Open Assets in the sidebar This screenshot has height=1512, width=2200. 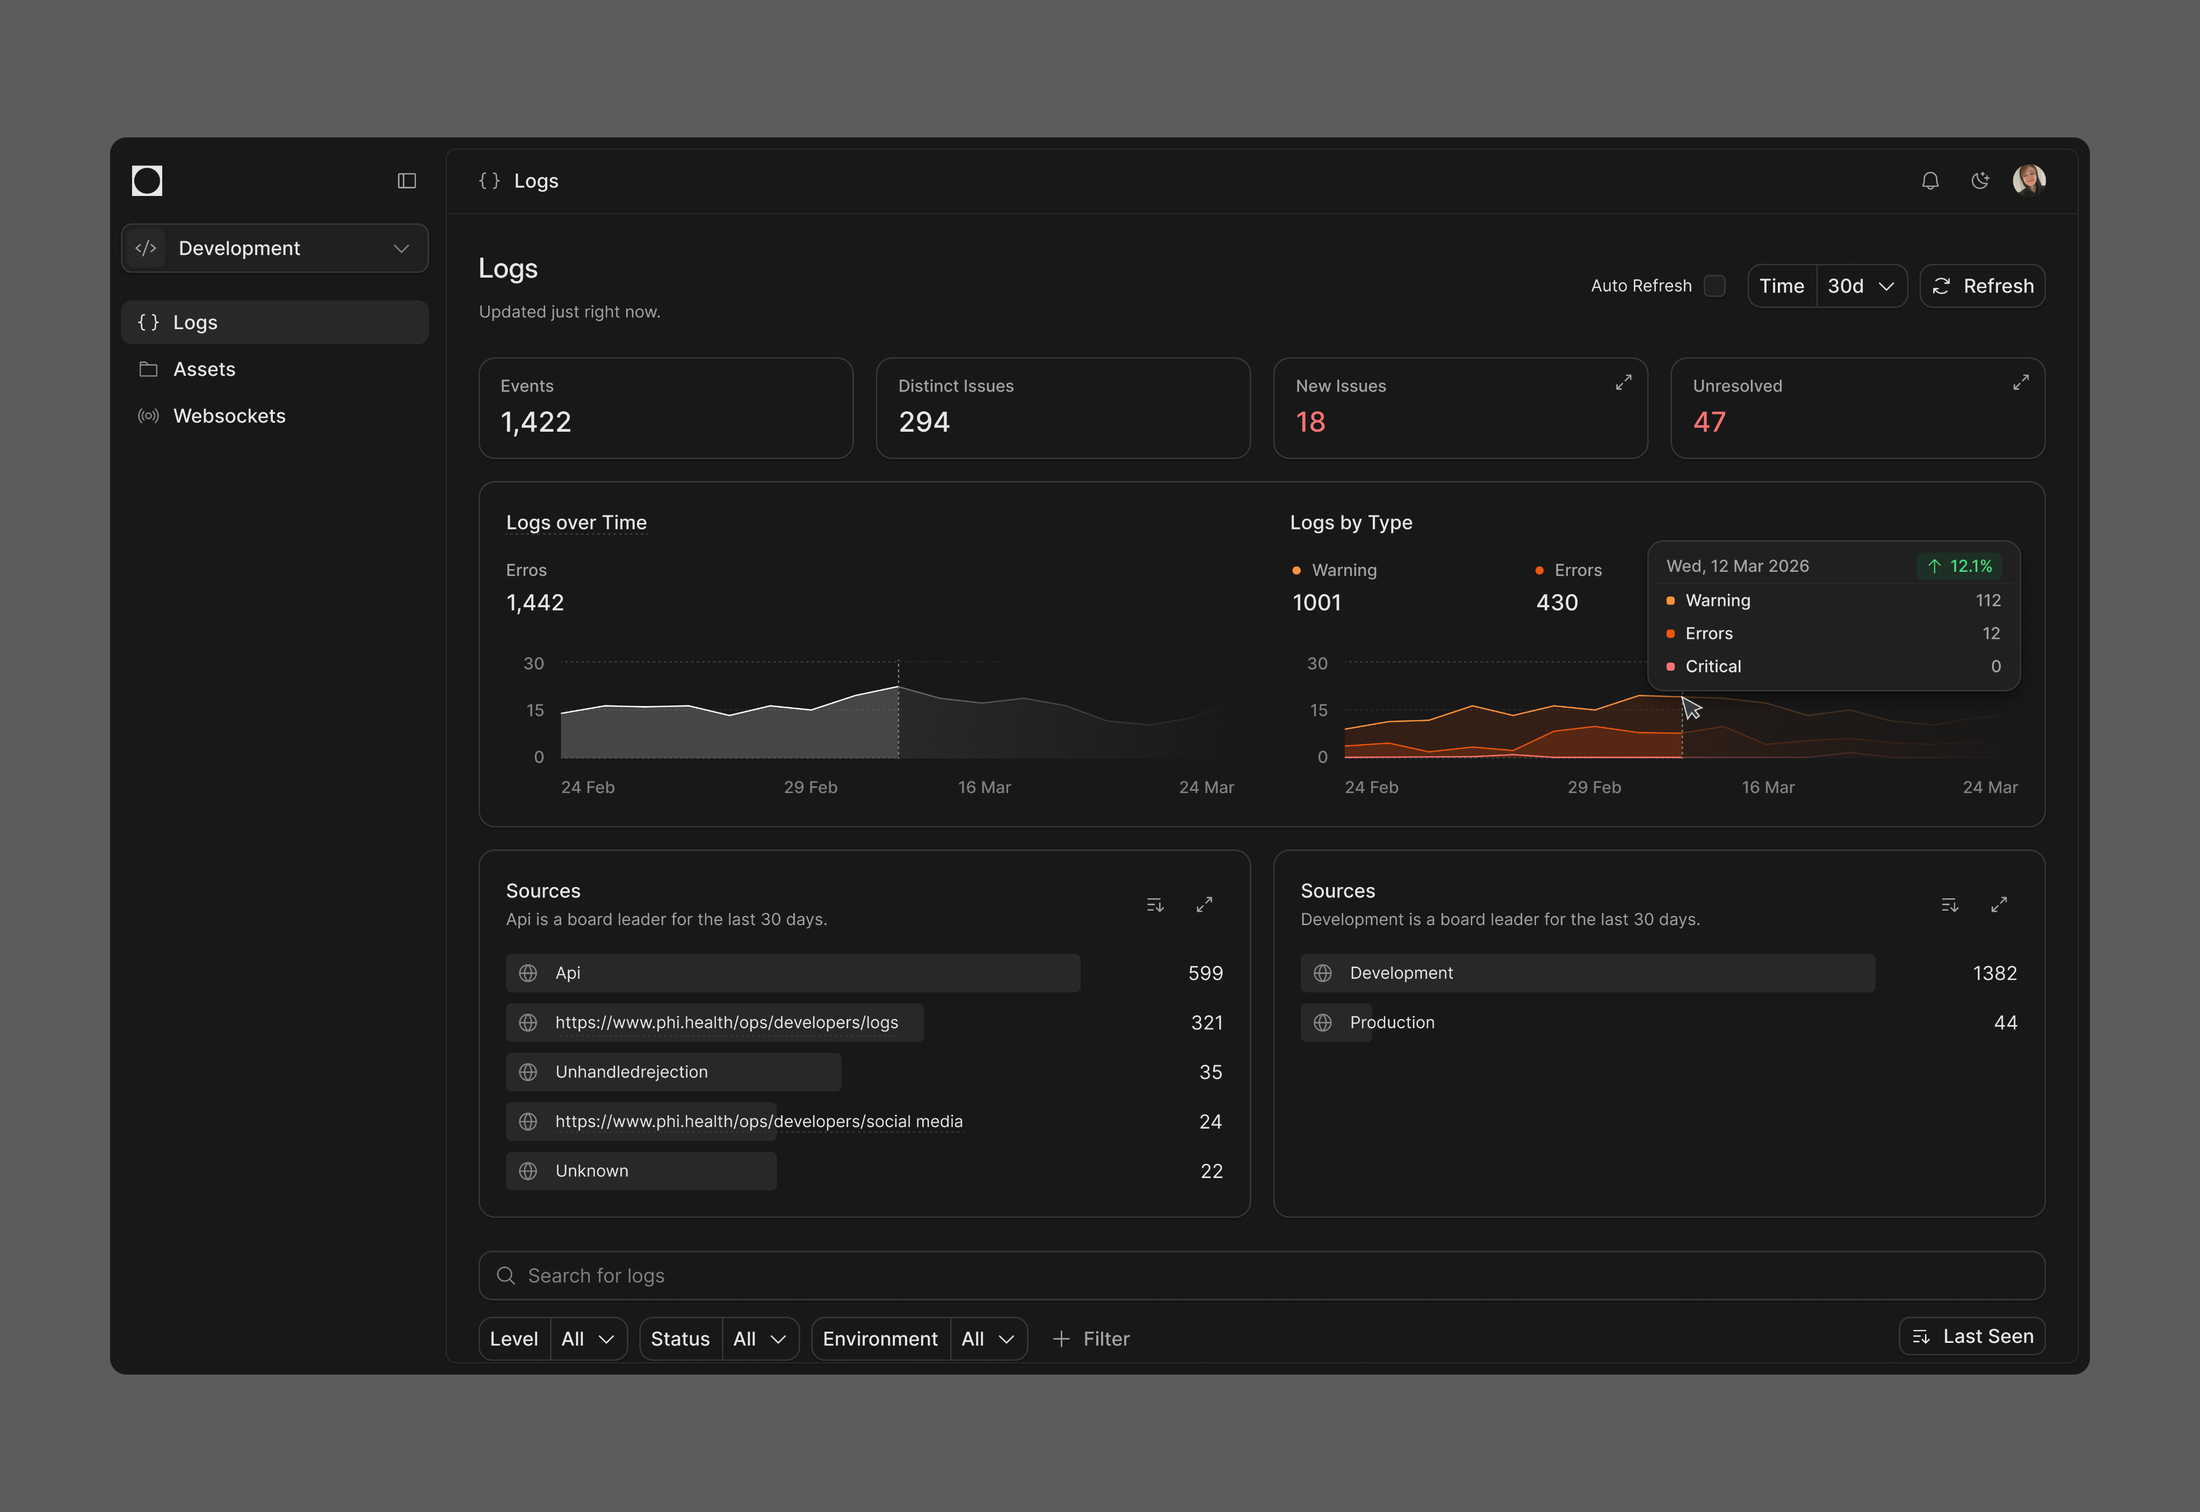tap(275, 369)
